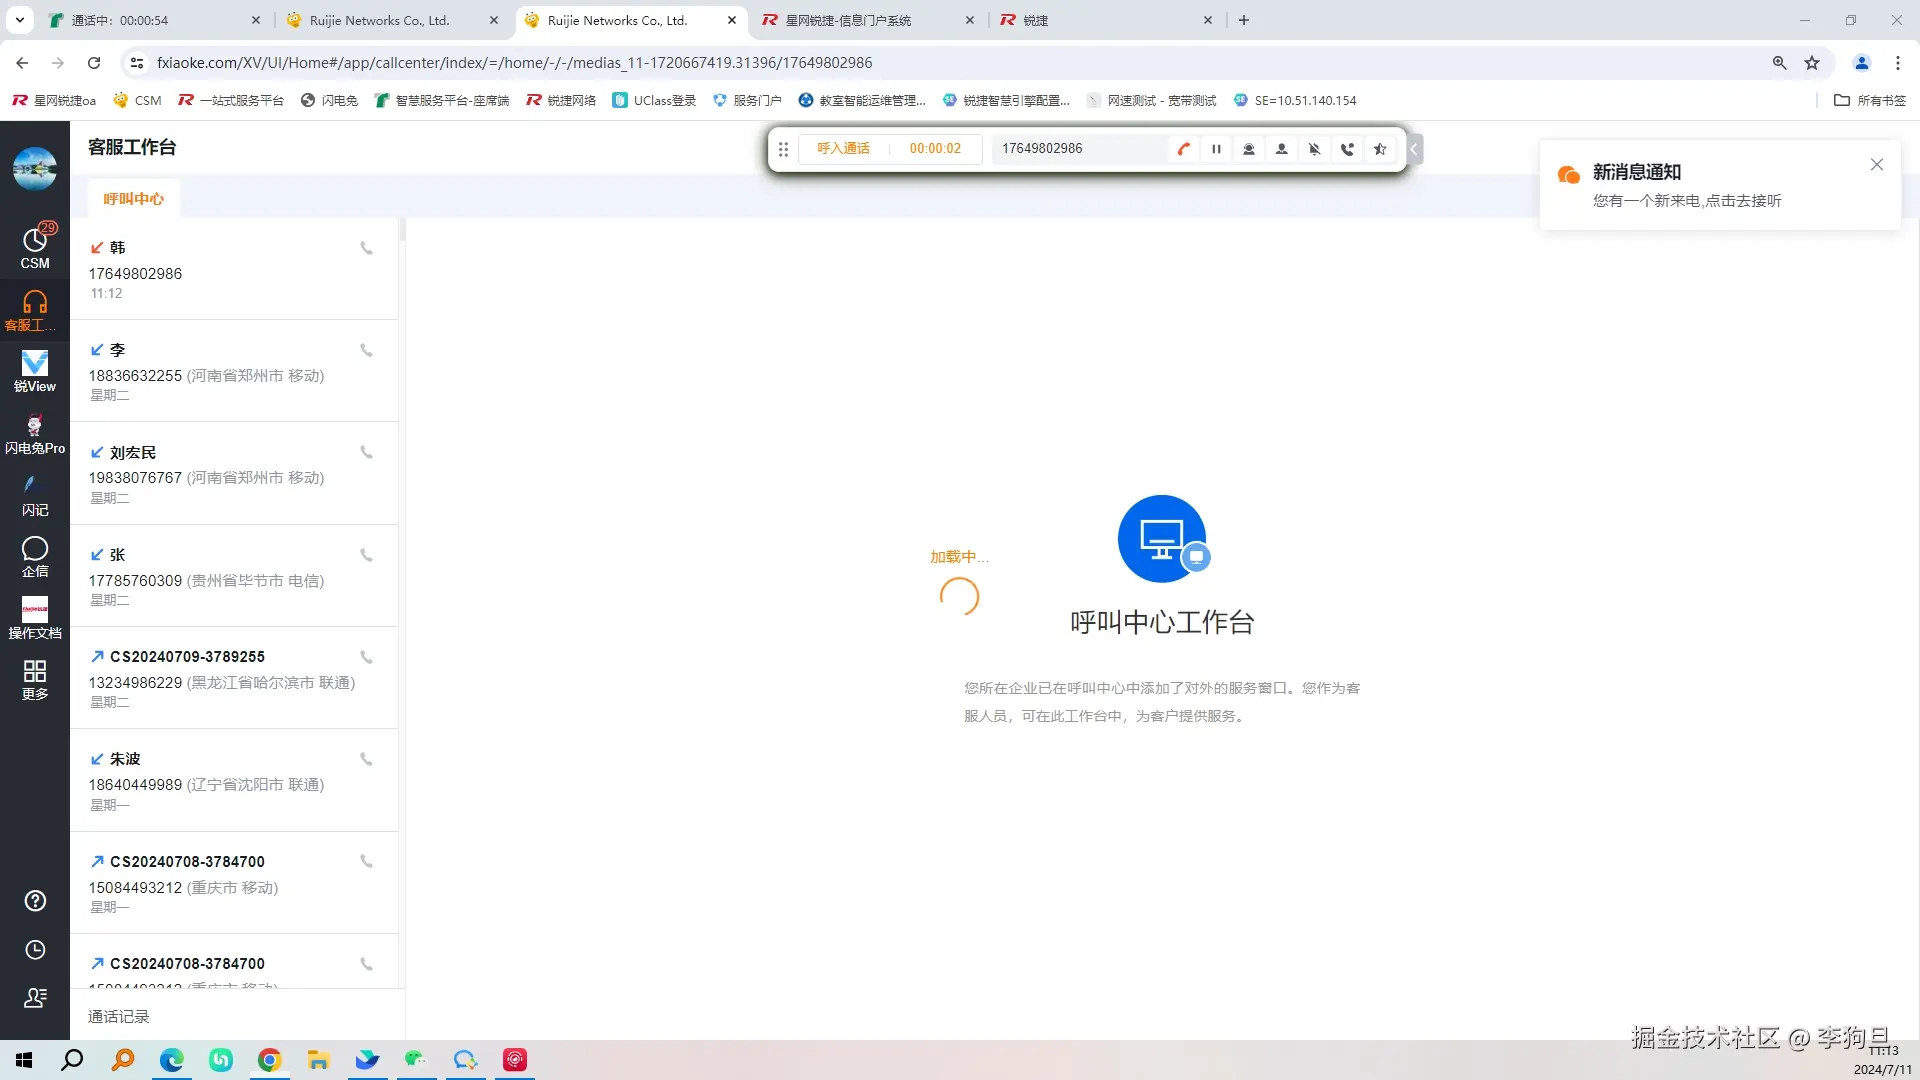1920x1080 pixels.
Task: Open Microsoft Edge from the taskbar
Action: pyautogui.click(x=172, y=1060)
